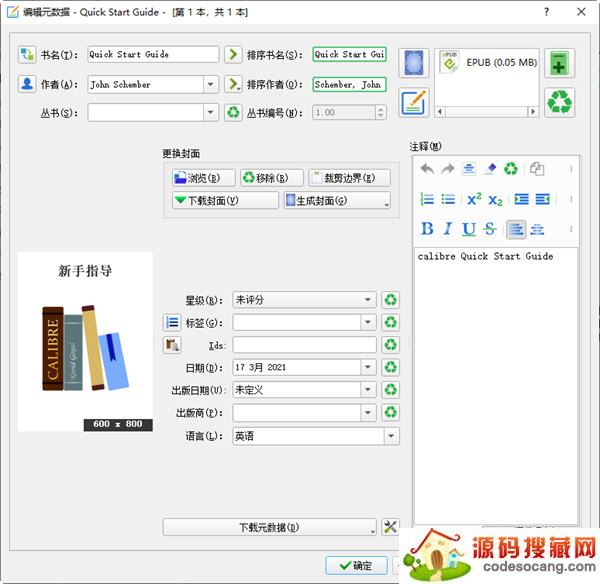Image resolution: width=600 pixels, height=584 pixels.
Task: Click the title sort field
Action: (x=349, y=54)
